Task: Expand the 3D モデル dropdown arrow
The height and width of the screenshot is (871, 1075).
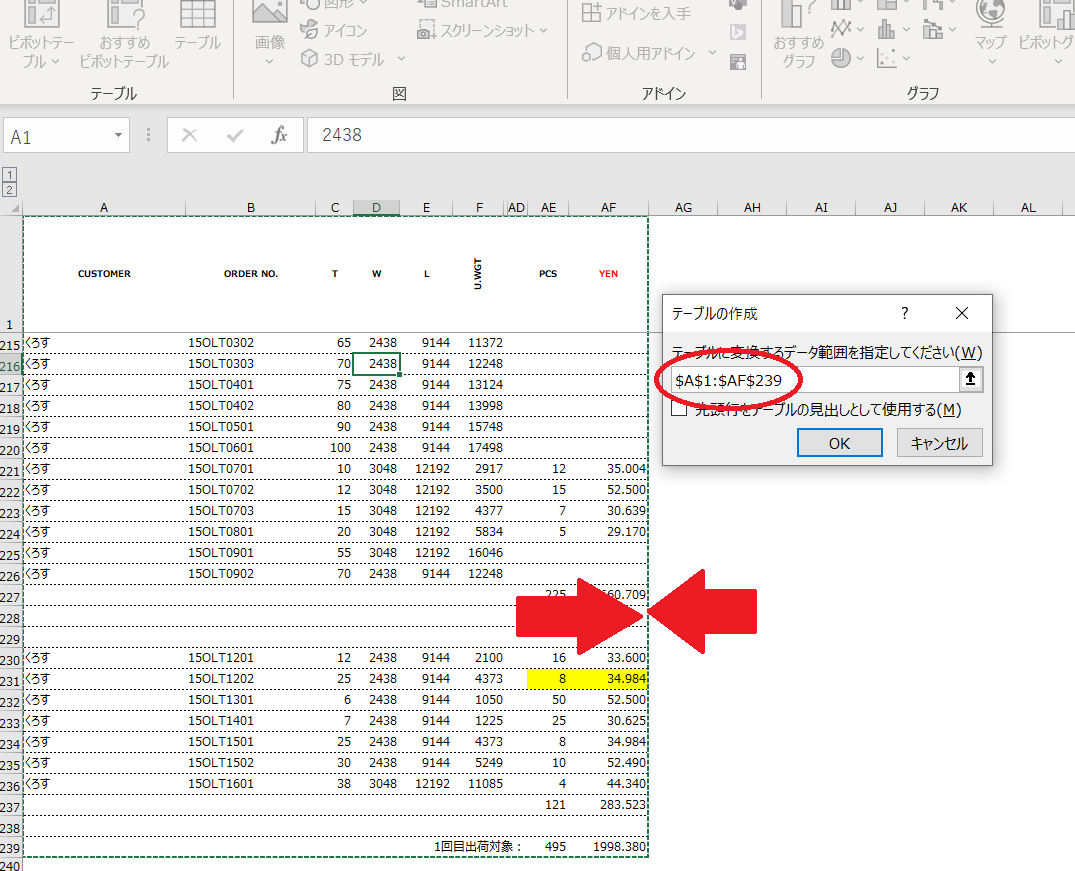Action: pos(402,59)
